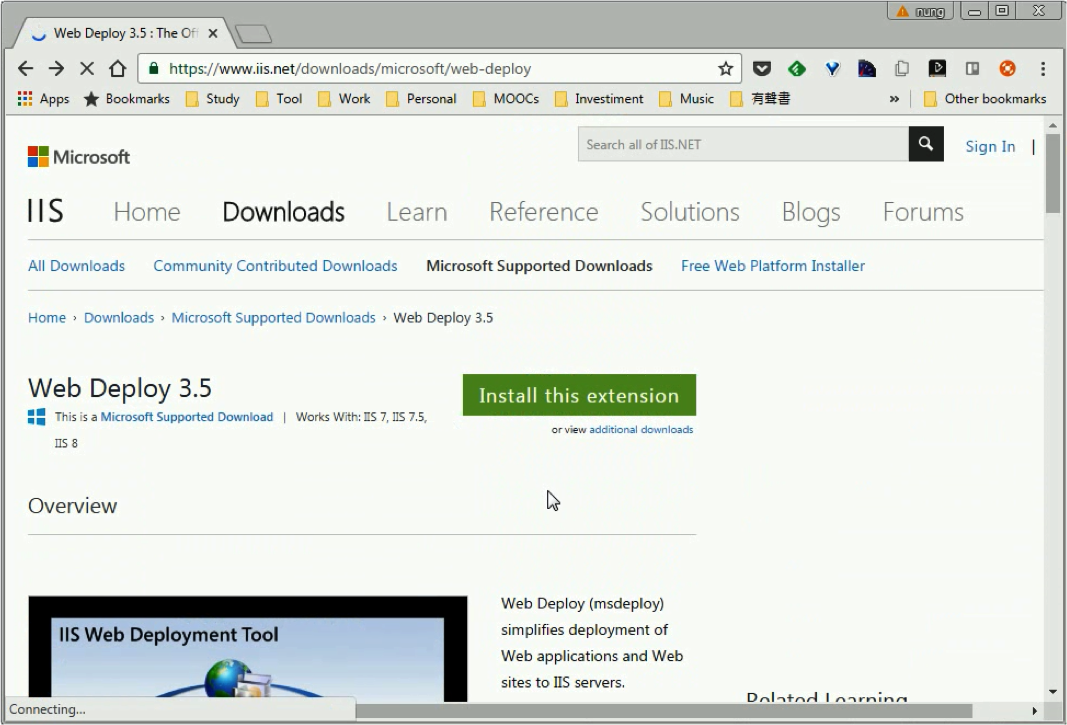The height and width of the screenshot is (725, 1067).
Task: Stop loading the page
Action: [x=87, y=69]
